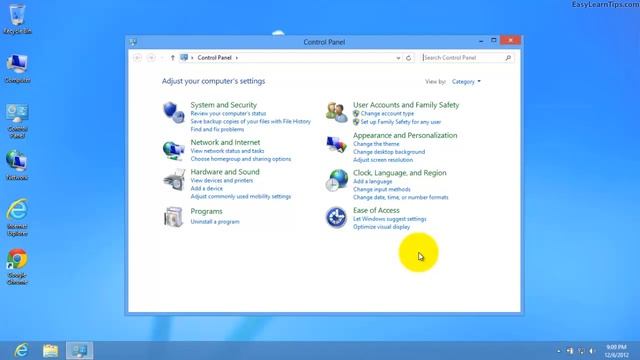
Task: Open Clock, Language, and Region link
Action: click(x=400, y=173)
